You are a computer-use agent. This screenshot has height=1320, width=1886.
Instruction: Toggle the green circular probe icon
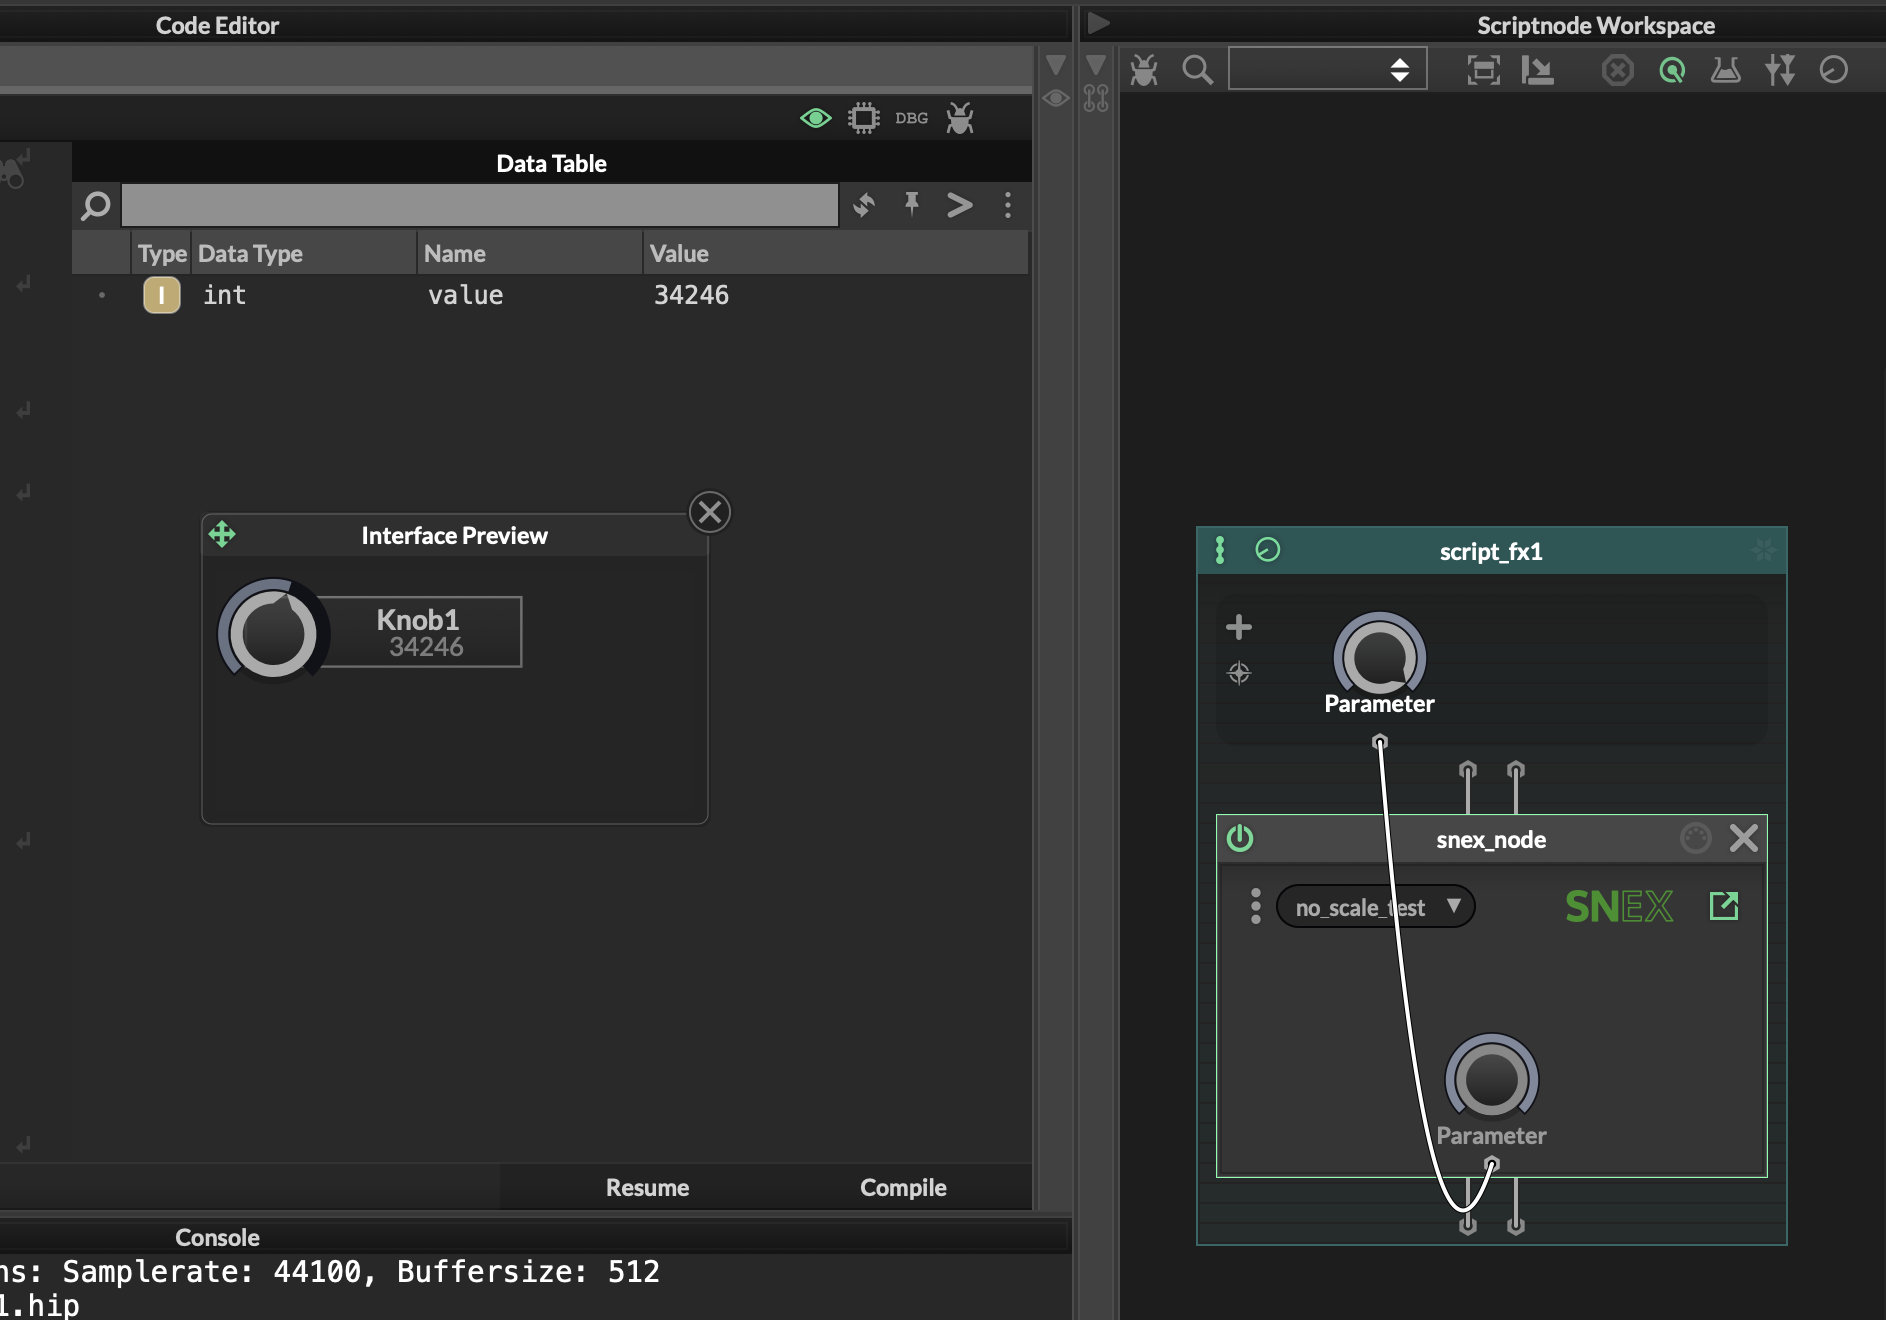1672,70
